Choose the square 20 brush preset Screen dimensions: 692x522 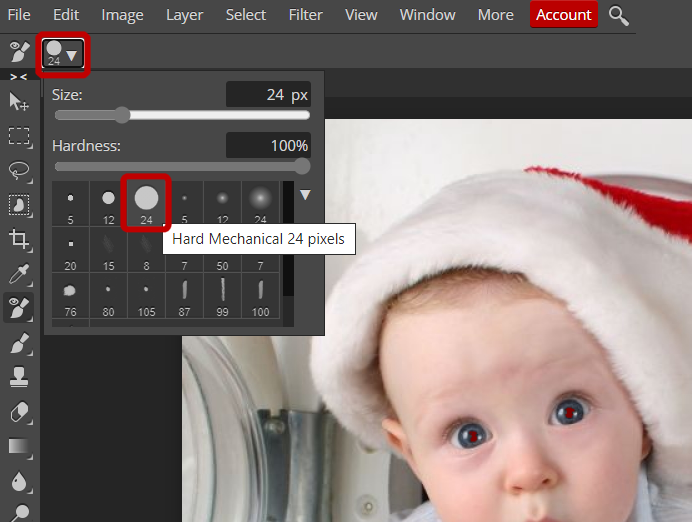[x=71, y=250]
